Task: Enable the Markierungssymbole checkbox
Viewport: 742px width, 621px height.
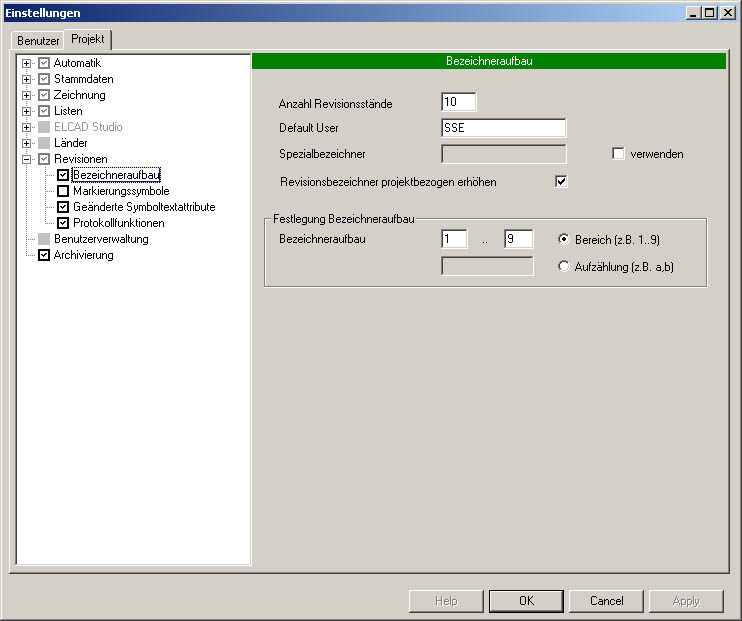Action: pyautogui.click(x=63, y=191)
